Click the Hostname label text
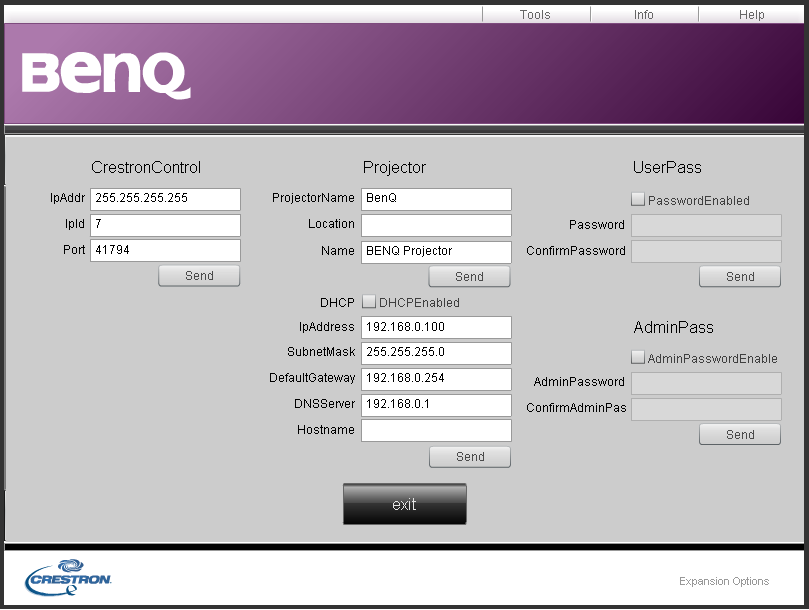The image size is (809, 610). 326,429
